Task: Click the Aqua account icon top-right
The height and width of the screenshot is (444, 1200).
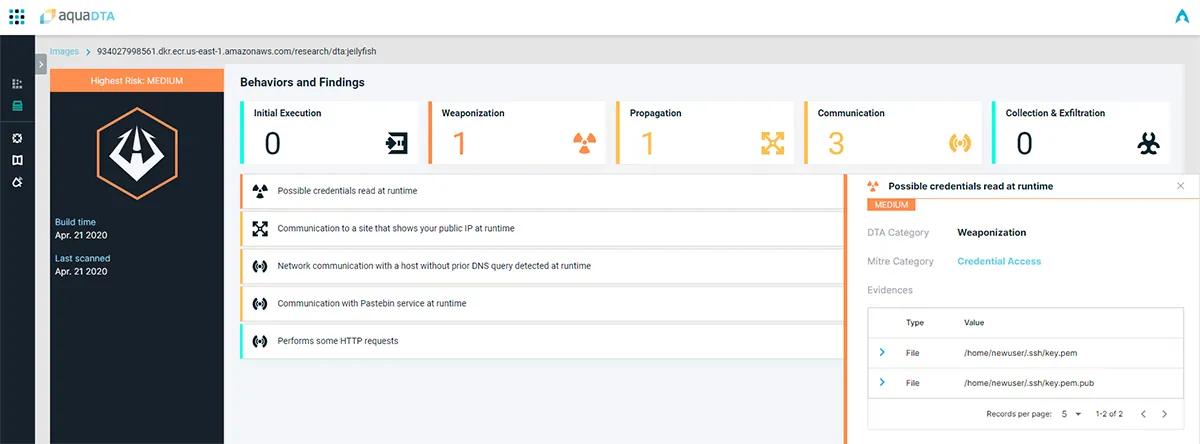Action: tap(1182, 17)
